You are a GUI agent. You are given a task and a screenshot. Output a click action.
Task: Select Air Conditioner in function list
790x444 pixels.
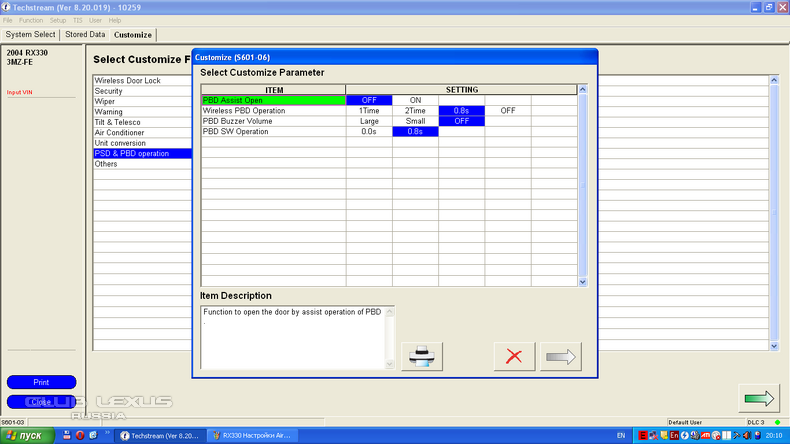click(143, 133)
